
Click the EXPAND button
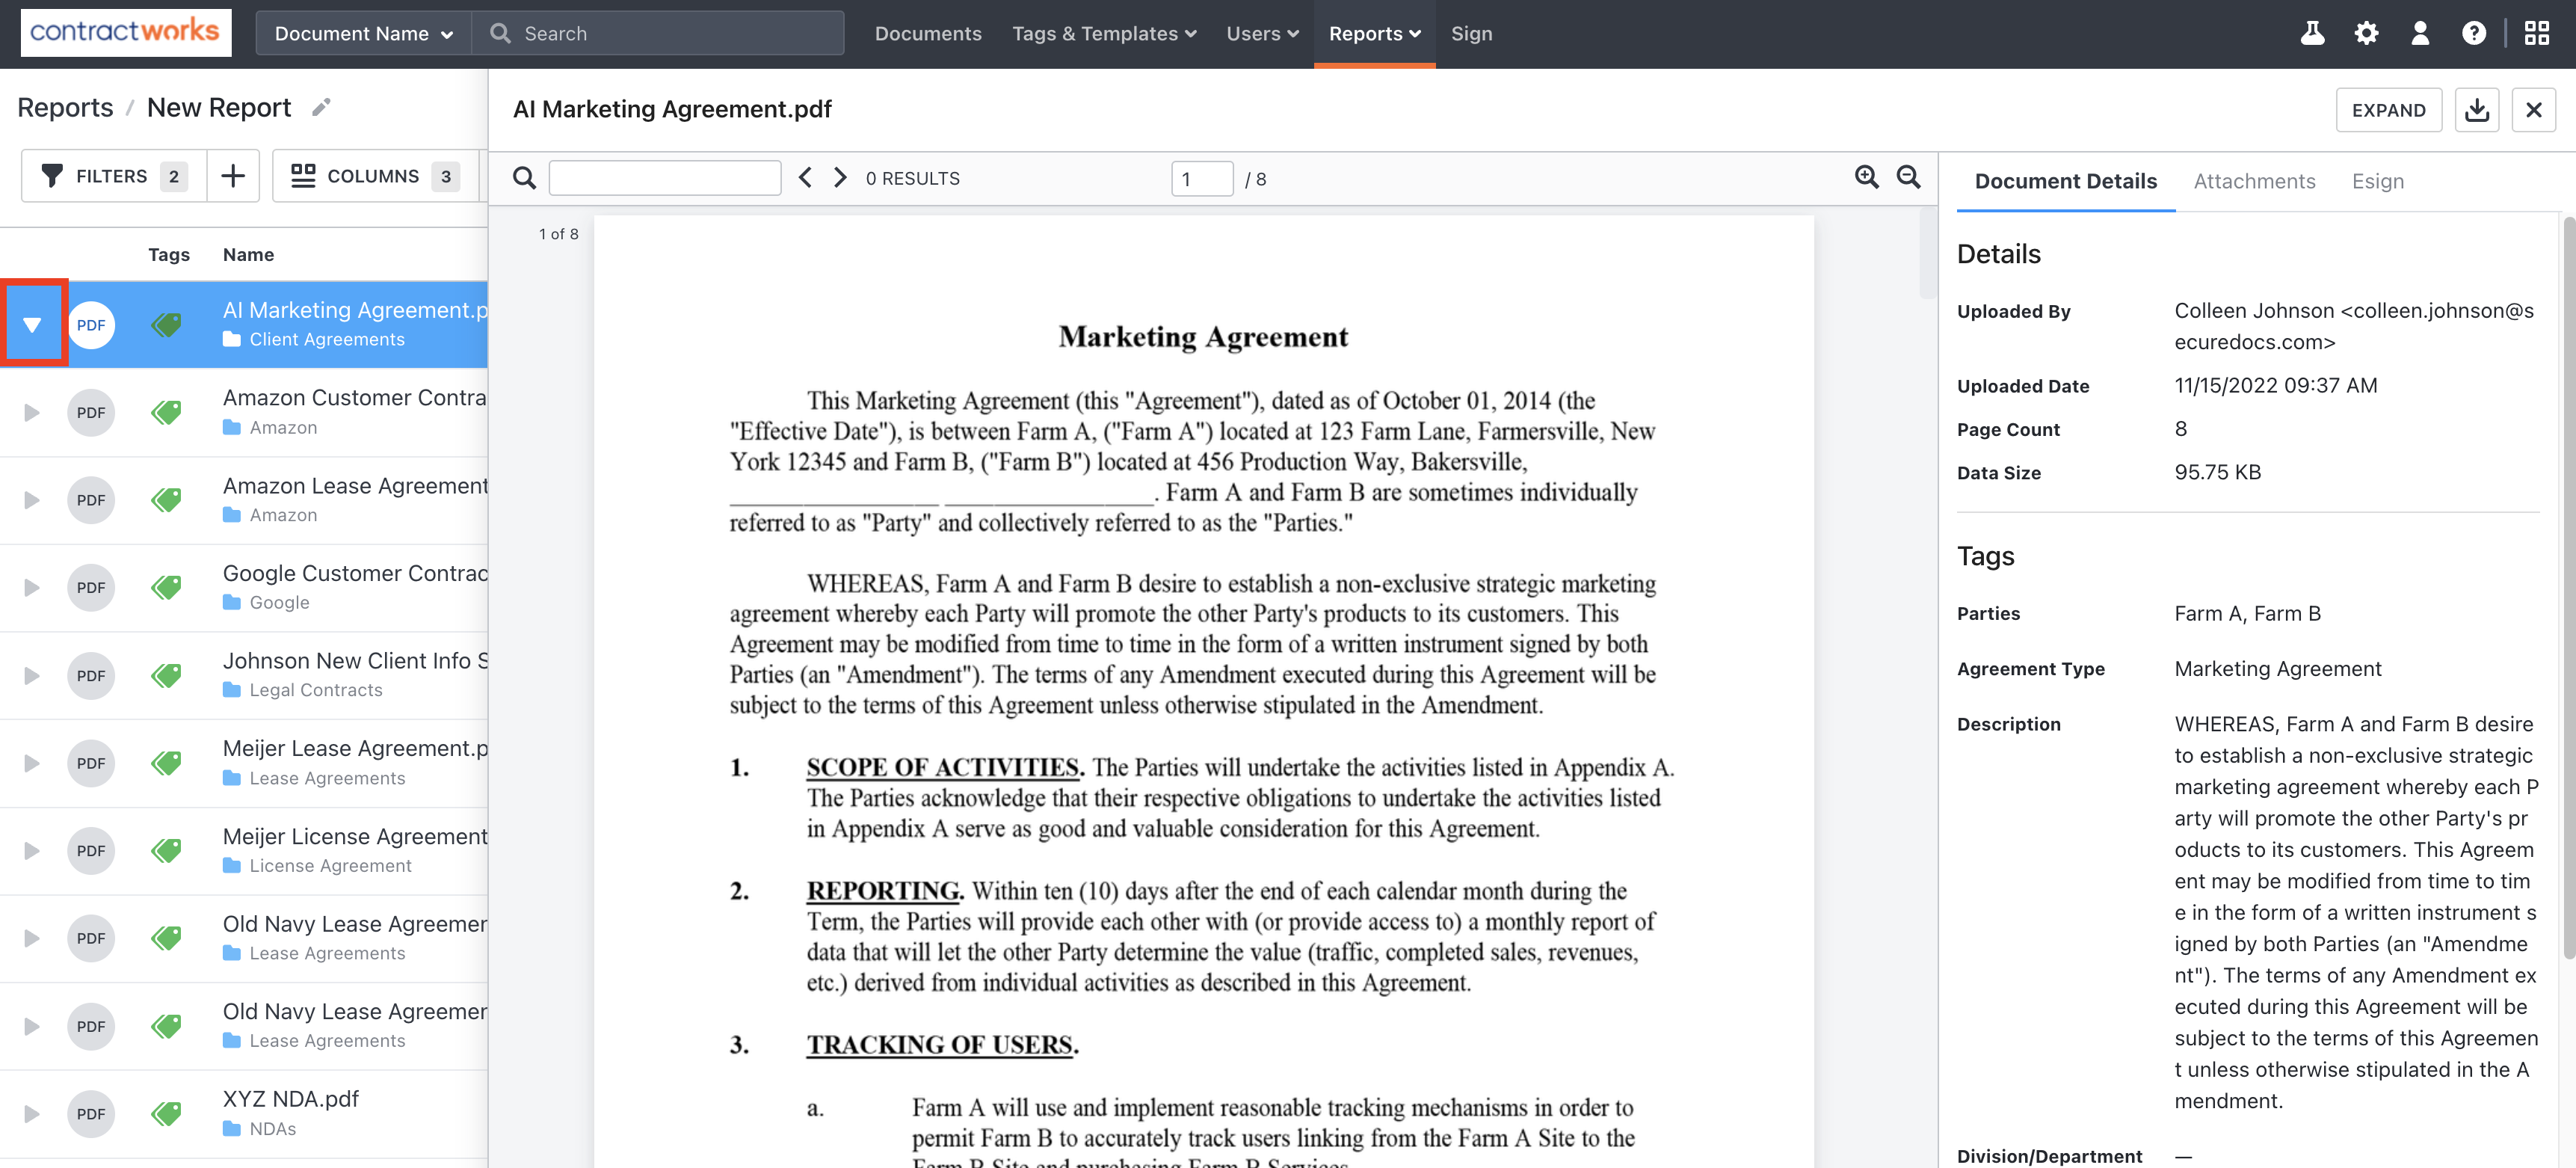point(2388,110)
